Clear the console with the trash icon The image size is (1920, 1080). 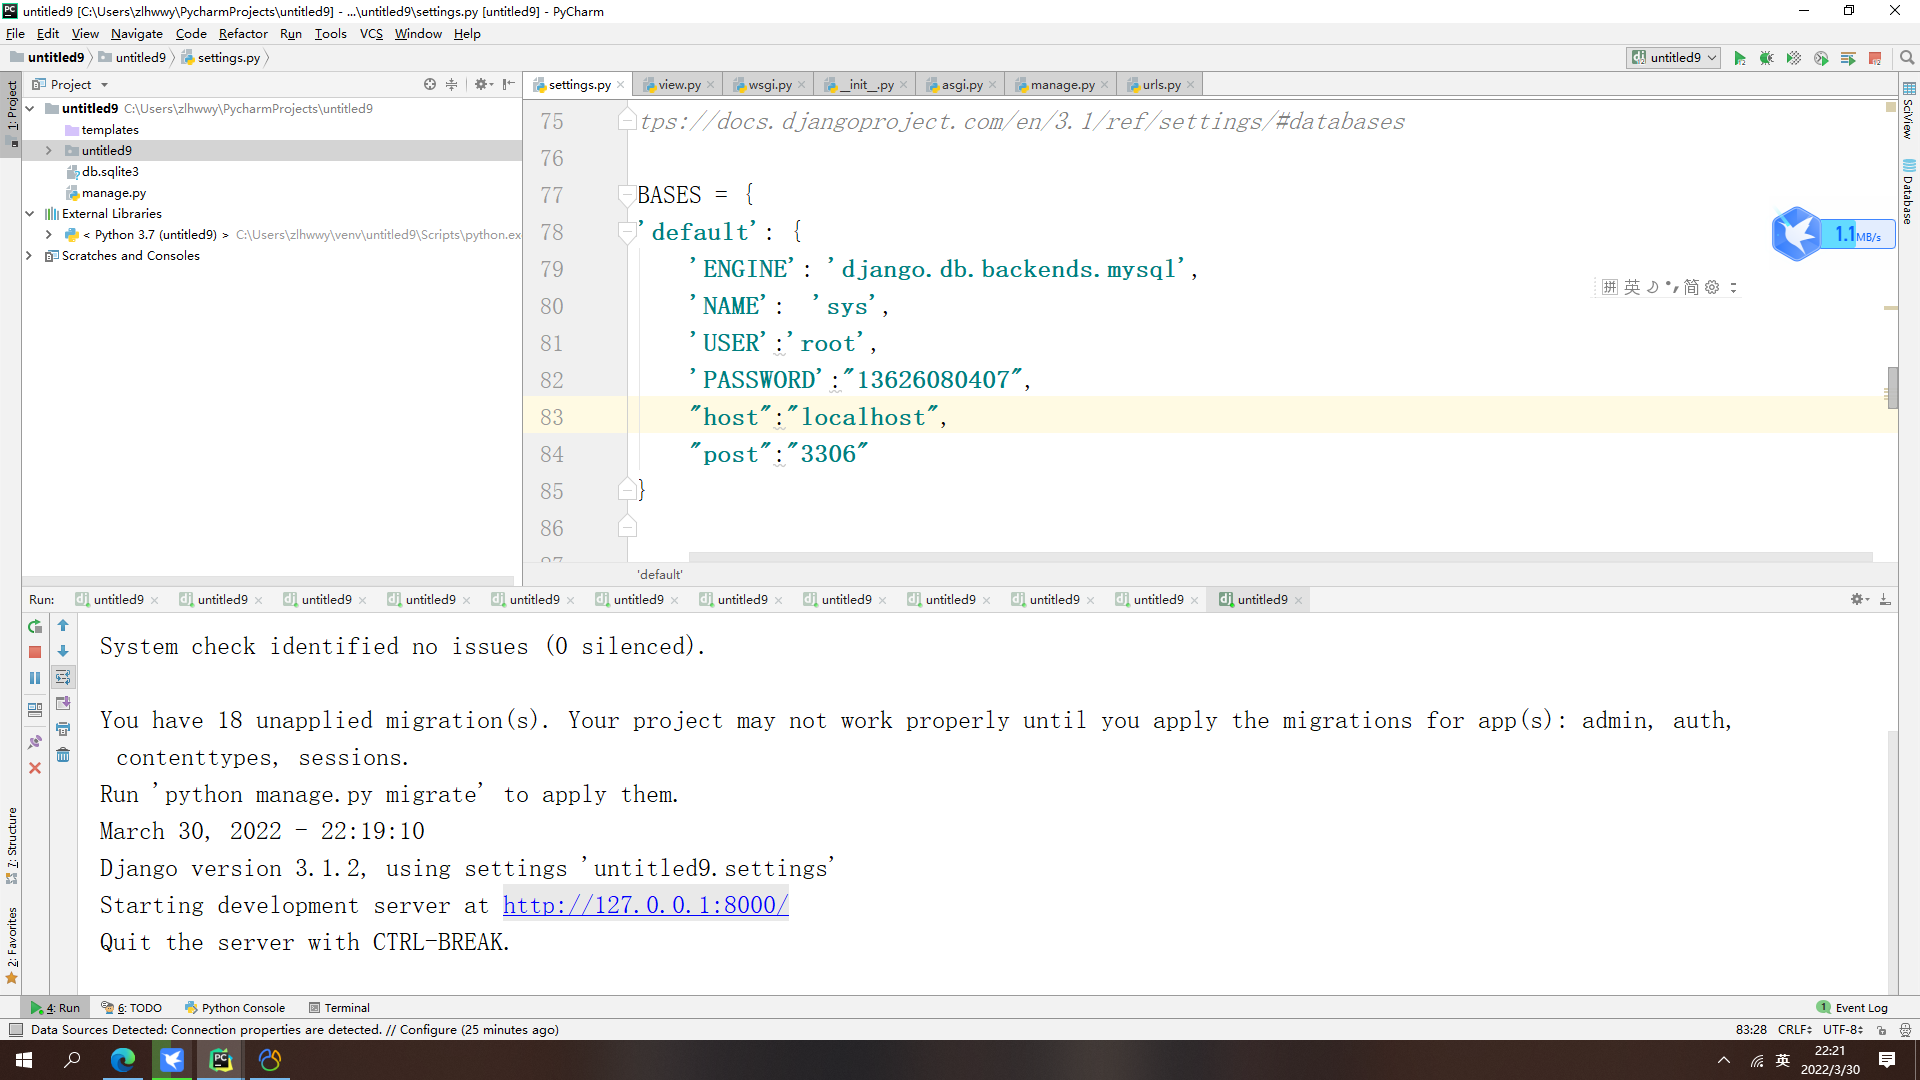pyautogui.click(x=63, y=755)
